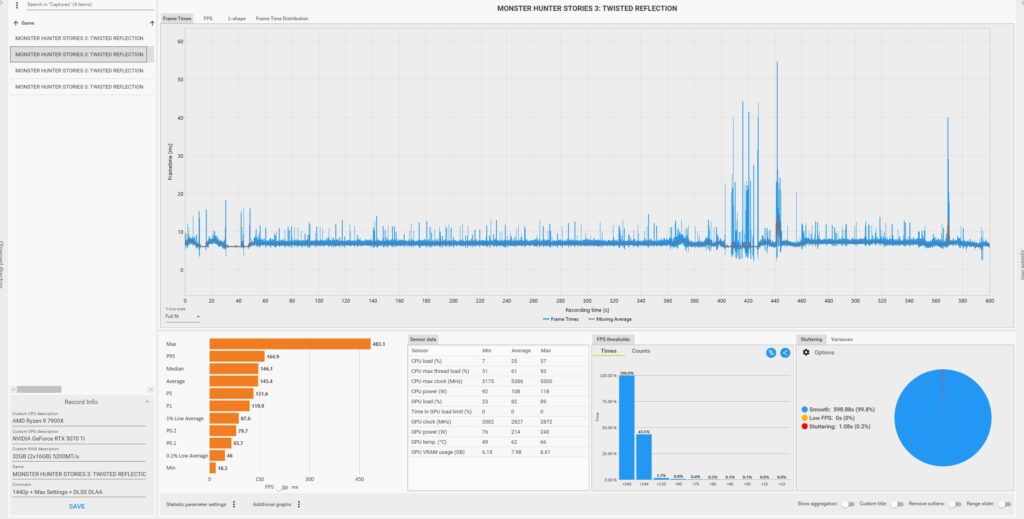Click the Sensor data tab header
This screenshot has width=1024, height=519.
tap(423, 339)
